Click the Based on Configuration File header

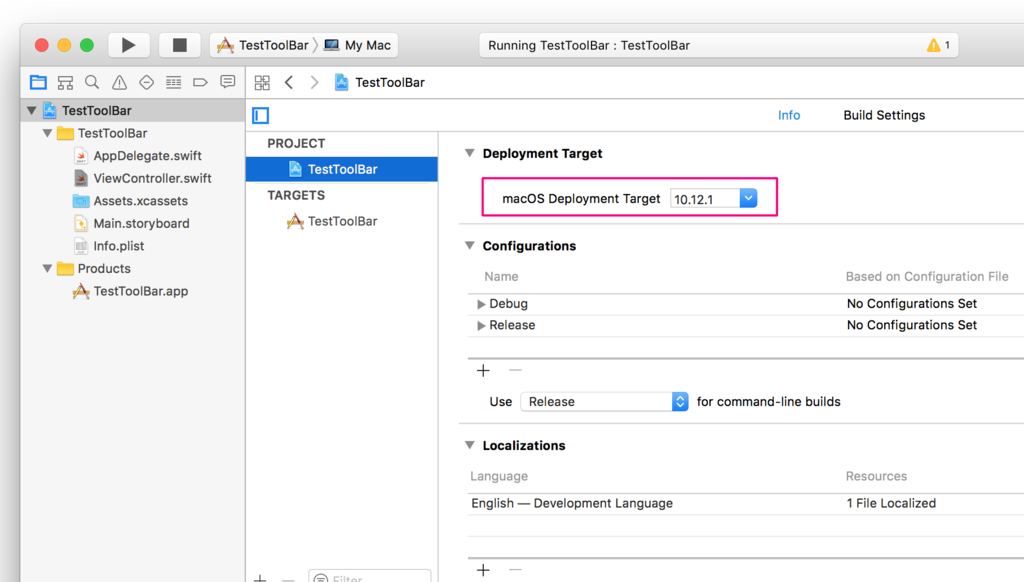927,276
